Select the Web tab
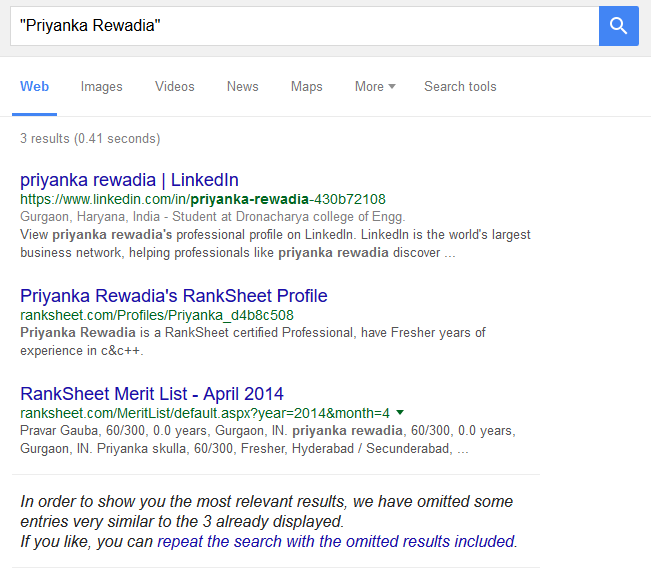The height and width of the screenshot is (573, 651). coord(34,86)
